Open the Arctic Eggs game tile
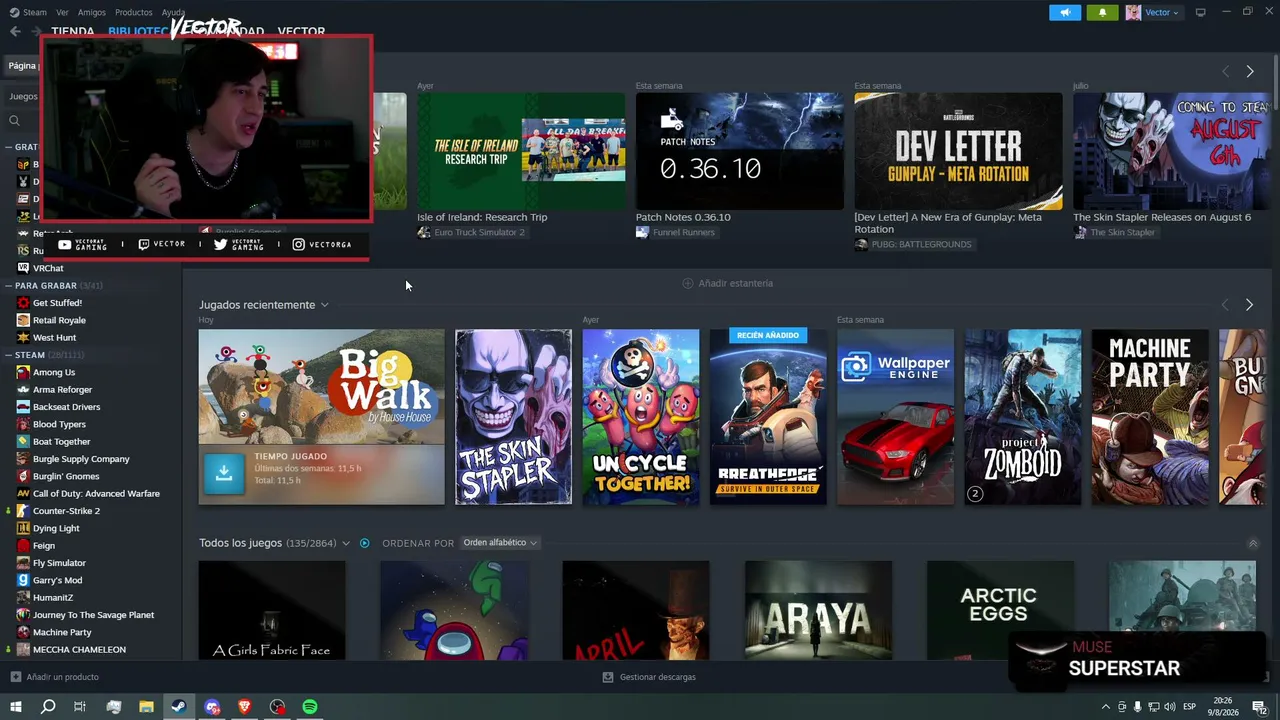The image size is (1280, 720). point(1000,610)
